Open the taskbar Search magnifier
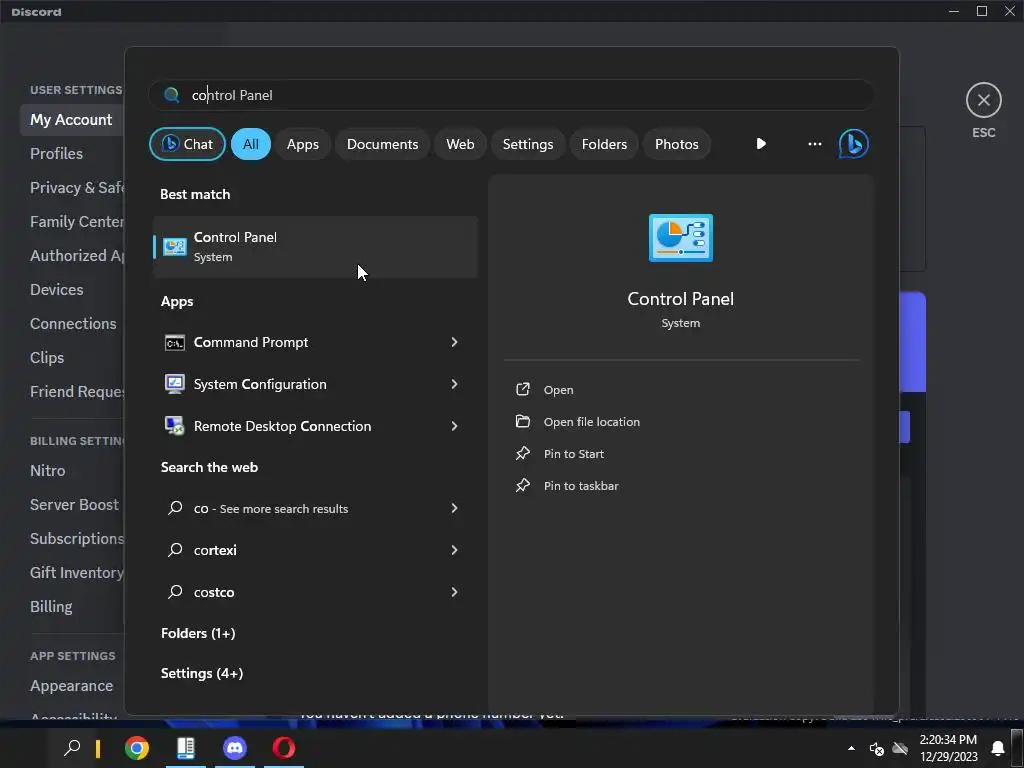The image size is (1024, 768). (72, 747)
